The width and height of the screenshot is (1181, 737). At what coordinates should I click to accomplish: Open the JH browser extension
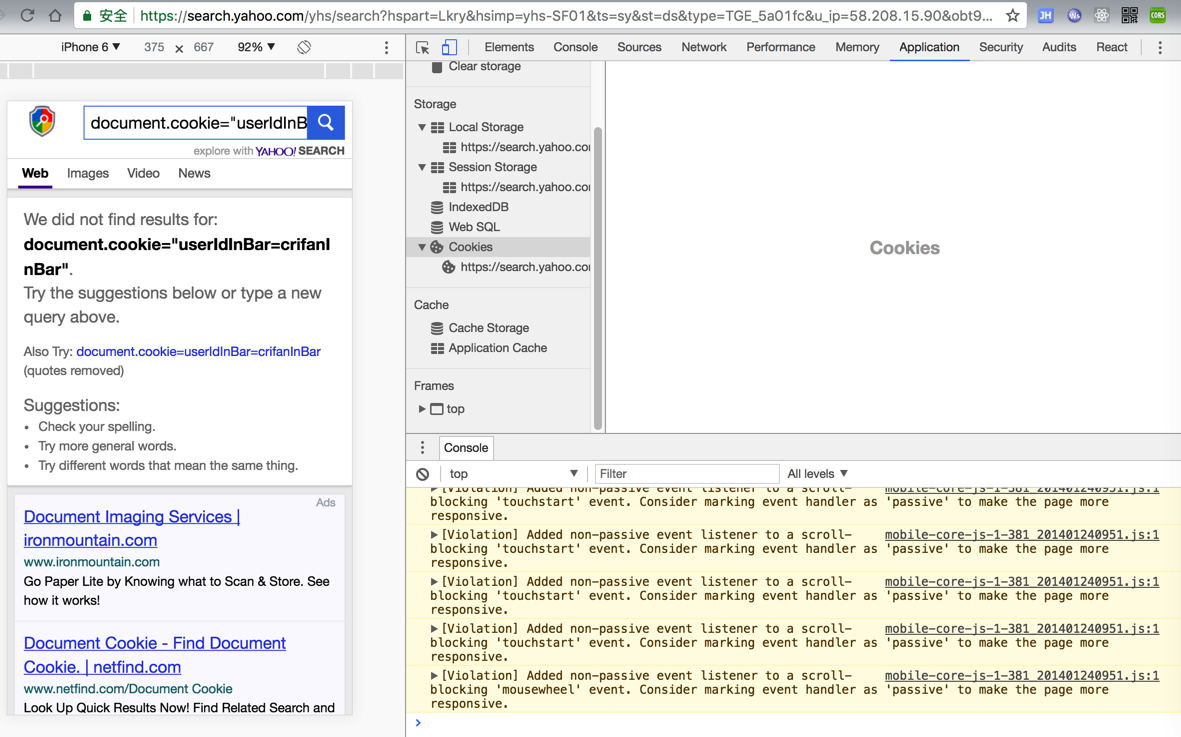[x=1045, y=15]
